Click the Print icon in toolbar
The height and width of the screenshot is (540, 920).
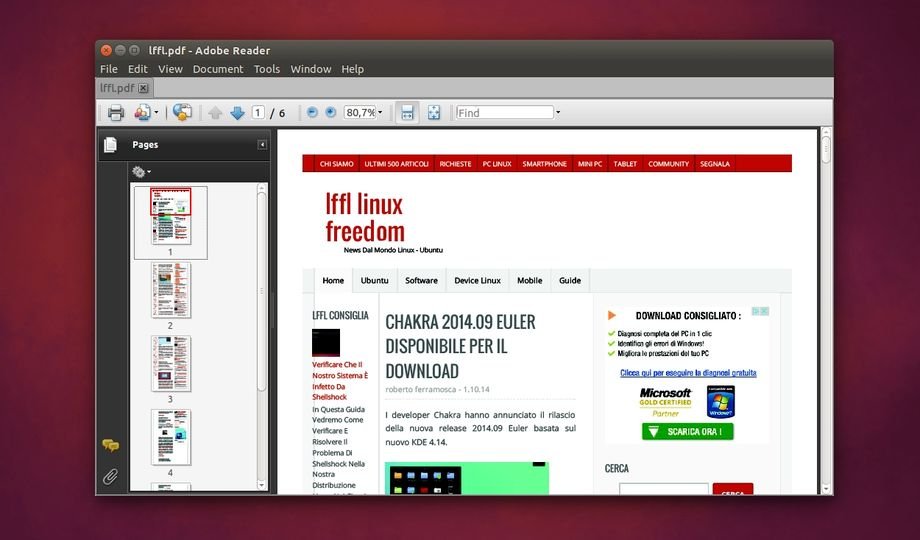(116, 113)
